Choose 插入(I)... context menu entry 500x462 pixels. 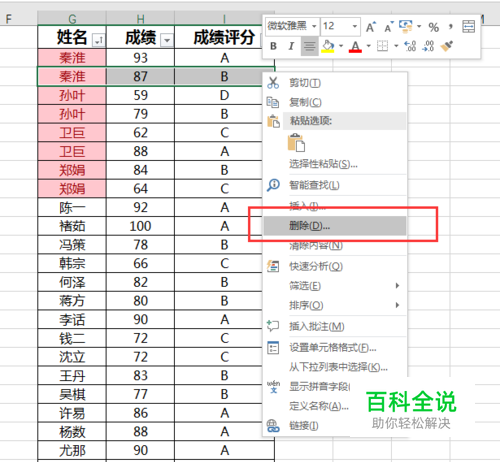(335, 206)
